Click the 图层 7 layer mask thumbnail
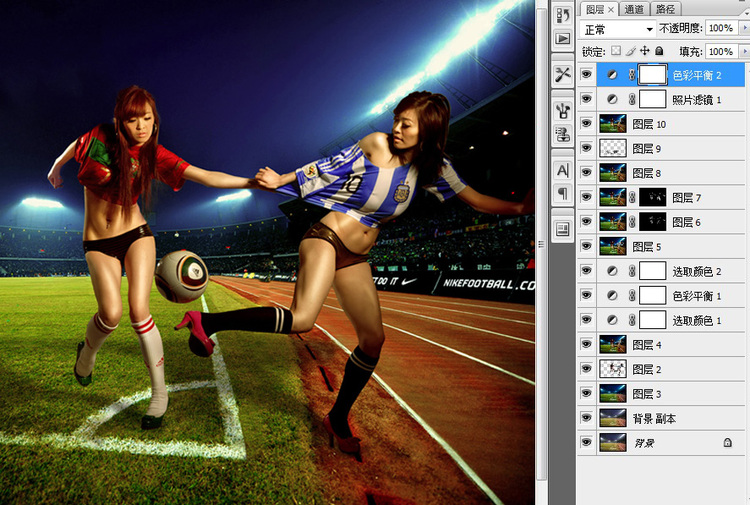 [652, 197]
